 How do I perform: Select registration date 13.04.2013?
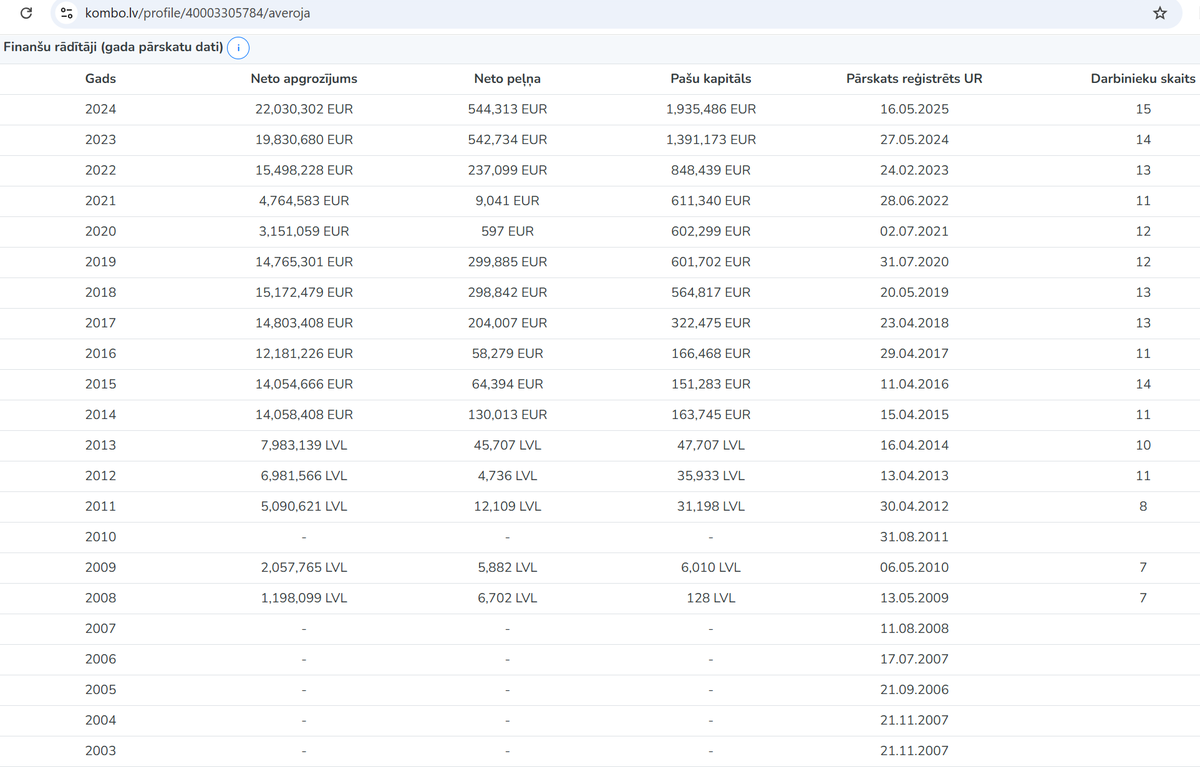pyautogui.click(x=914, y=476)
